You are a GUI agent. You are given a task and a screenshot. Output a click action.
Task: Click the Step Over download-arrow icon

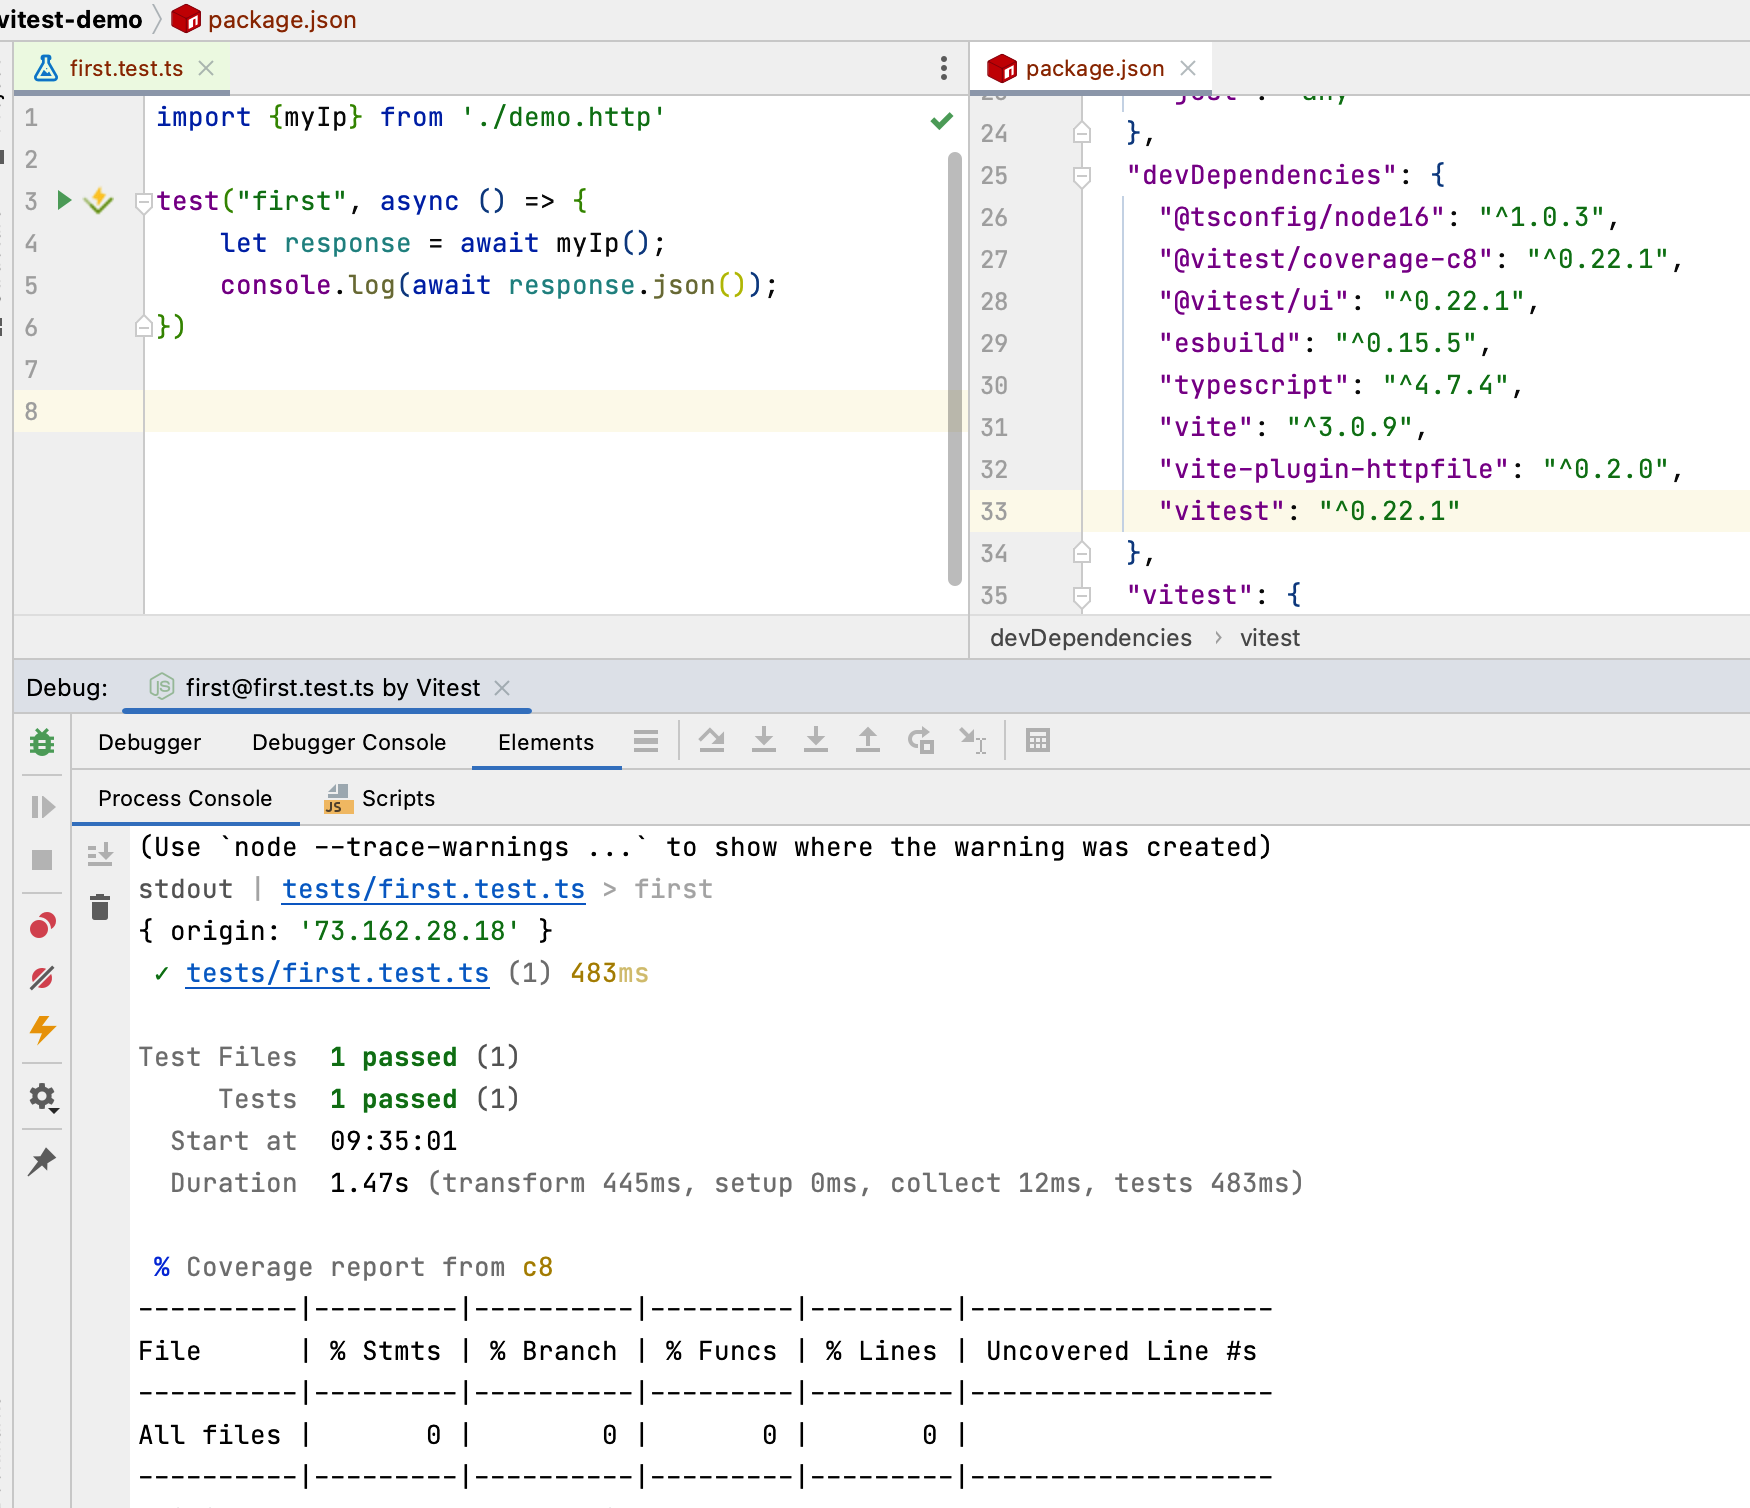(764, 740)
